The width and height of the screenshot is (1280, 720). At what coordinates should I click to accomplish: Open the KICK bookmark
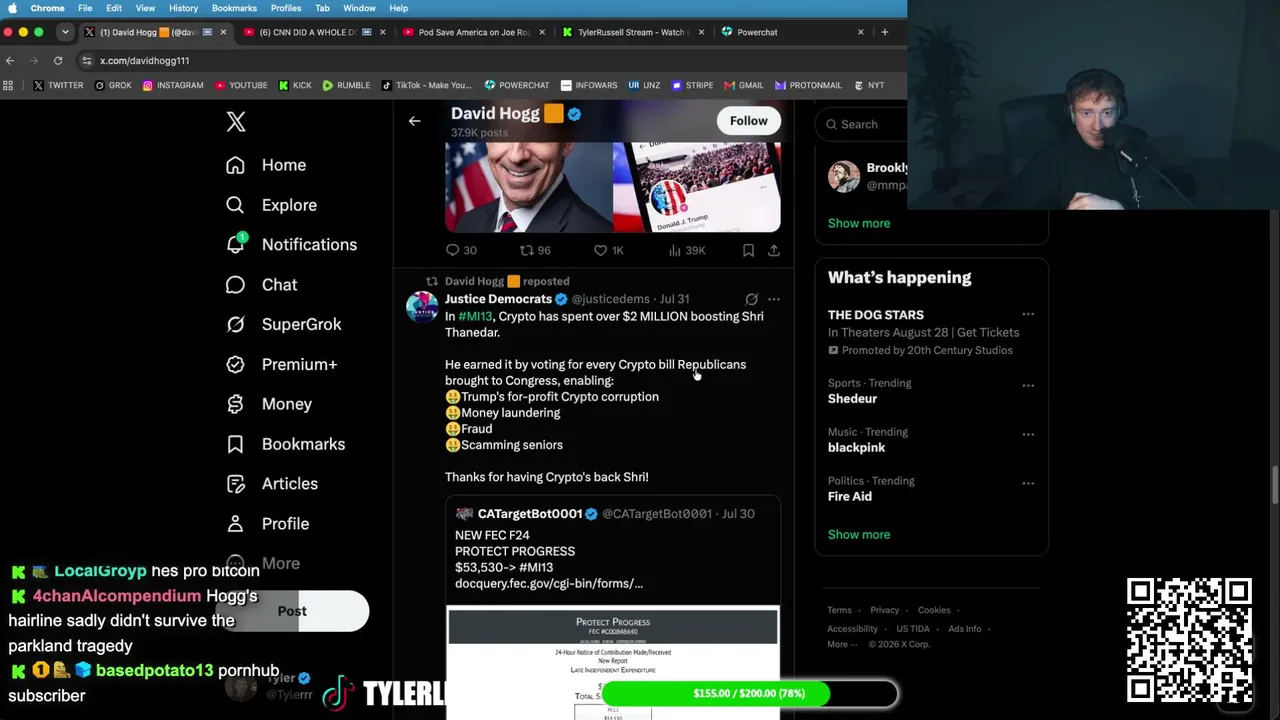[294, 85]
